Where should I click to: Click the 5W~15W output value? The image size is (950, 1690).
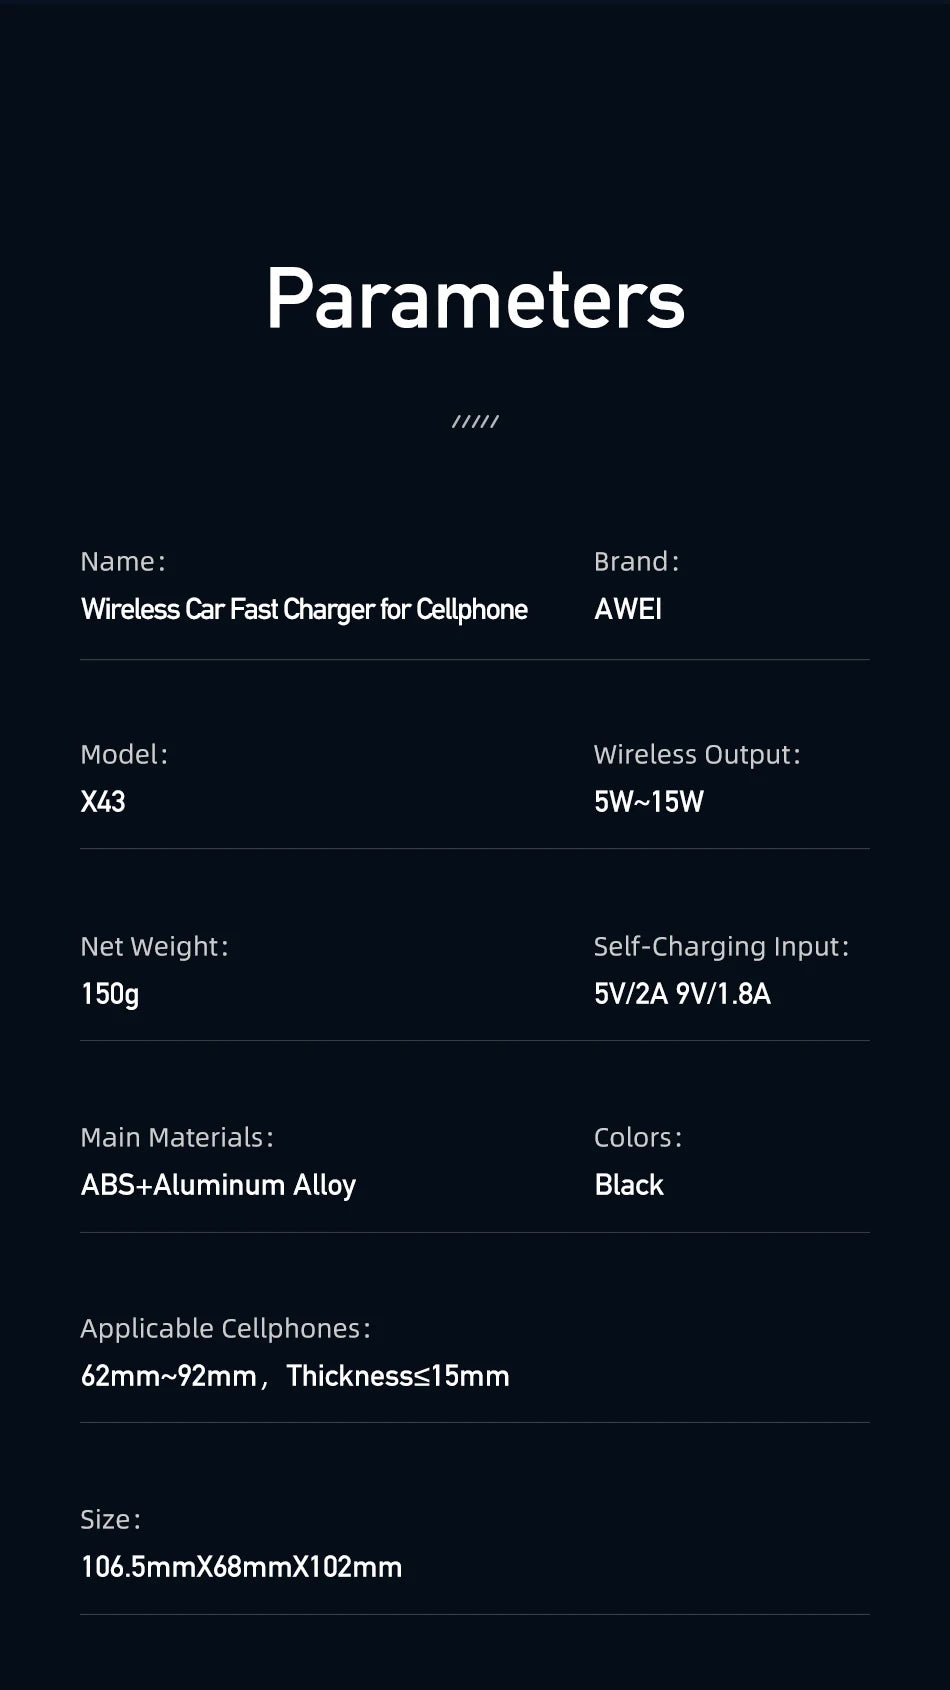tap(649, 802)
